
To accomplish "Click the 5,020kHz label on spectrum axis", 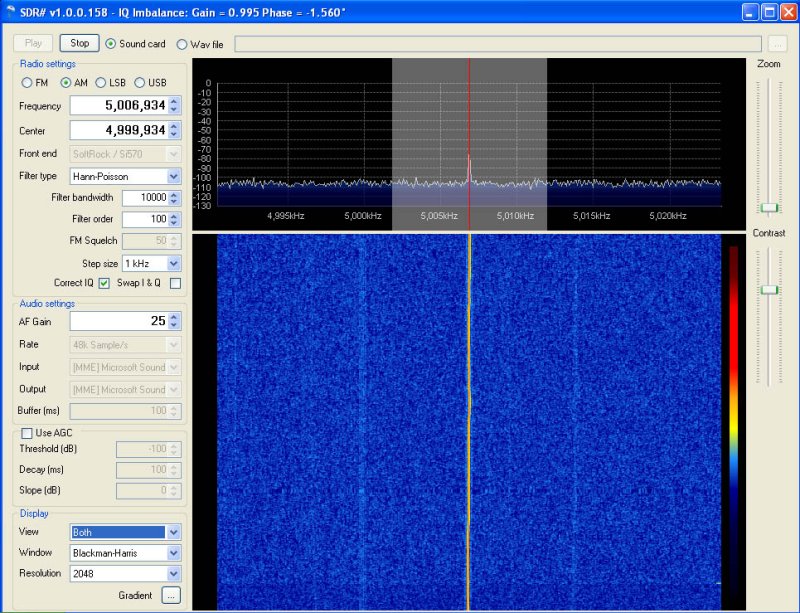I will (668, 216).
